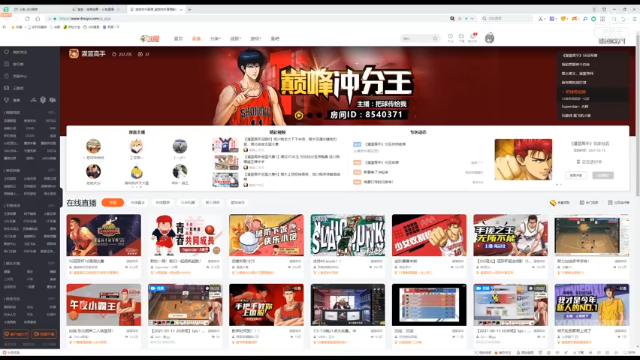Click the orange button at sidebar bottom left
640x360 pixels.
tap(16, 334)
